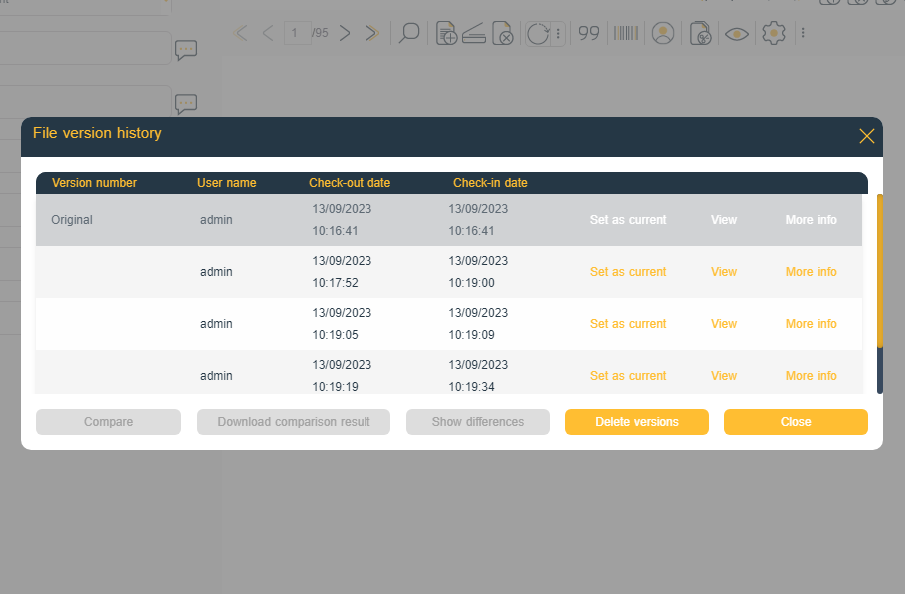Screen dimensions: 905x594
Task: Click the quotation marks icon in toolbar
Action: click(589, 33)
